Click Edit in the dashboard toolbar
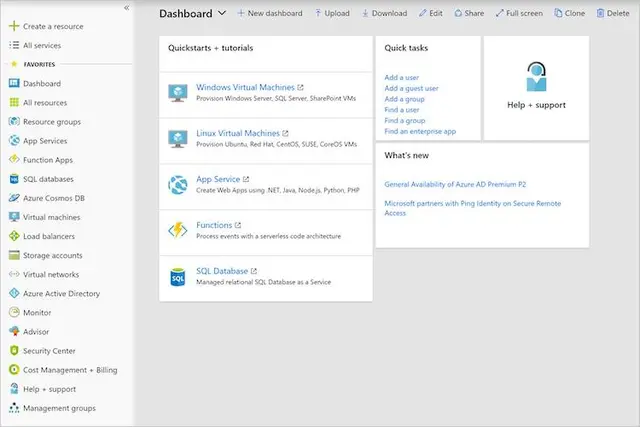640x427 pixels. click(x=431, y=13)
